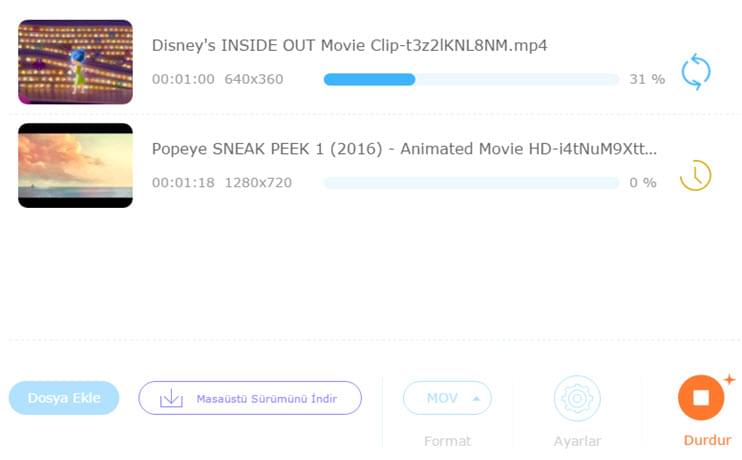Click the Durdur label
Screen dimensions: 742x460
[707, 440]
